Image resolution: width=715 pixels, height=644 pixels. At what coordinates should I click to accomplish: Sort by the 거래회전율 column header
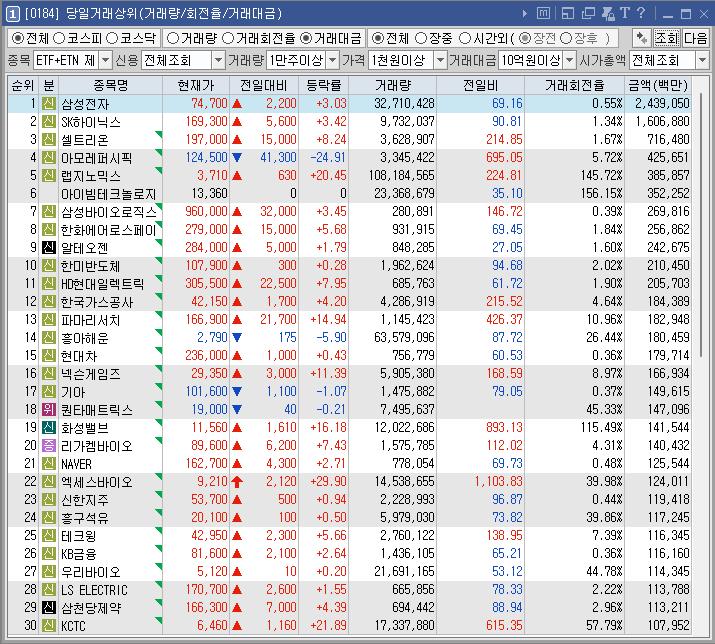coord(574,85)
